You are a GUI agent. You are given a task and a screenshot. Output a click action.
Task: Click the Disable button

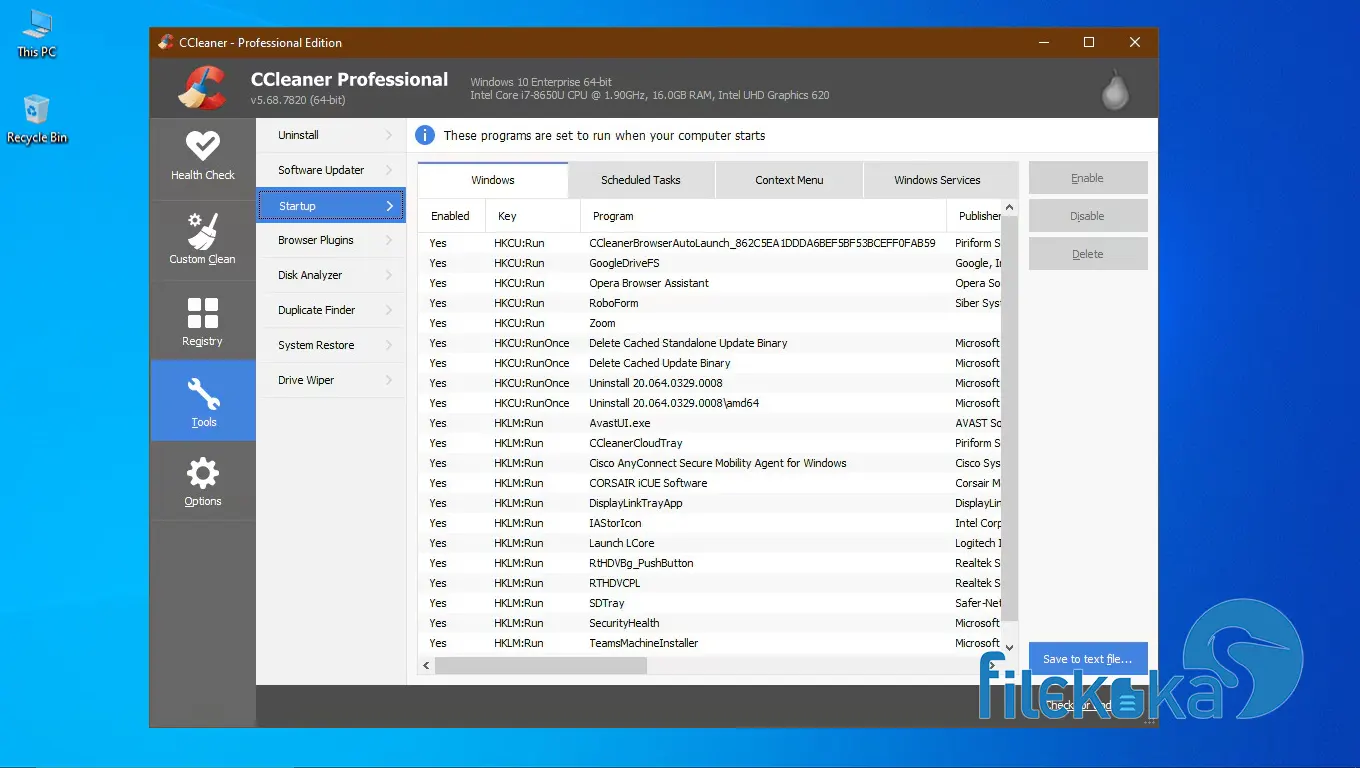[x=1088, y=216]
